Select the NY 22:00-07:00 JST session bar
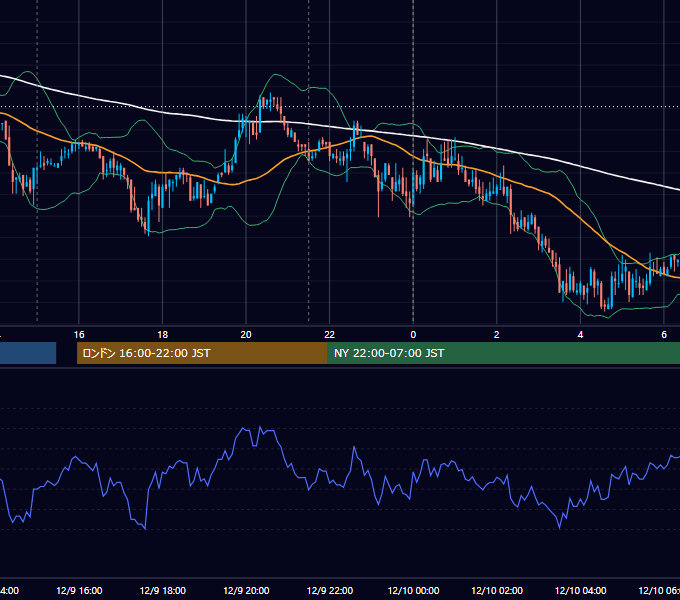The width and height of the screenshot is (680, 600). pos(503,353)
